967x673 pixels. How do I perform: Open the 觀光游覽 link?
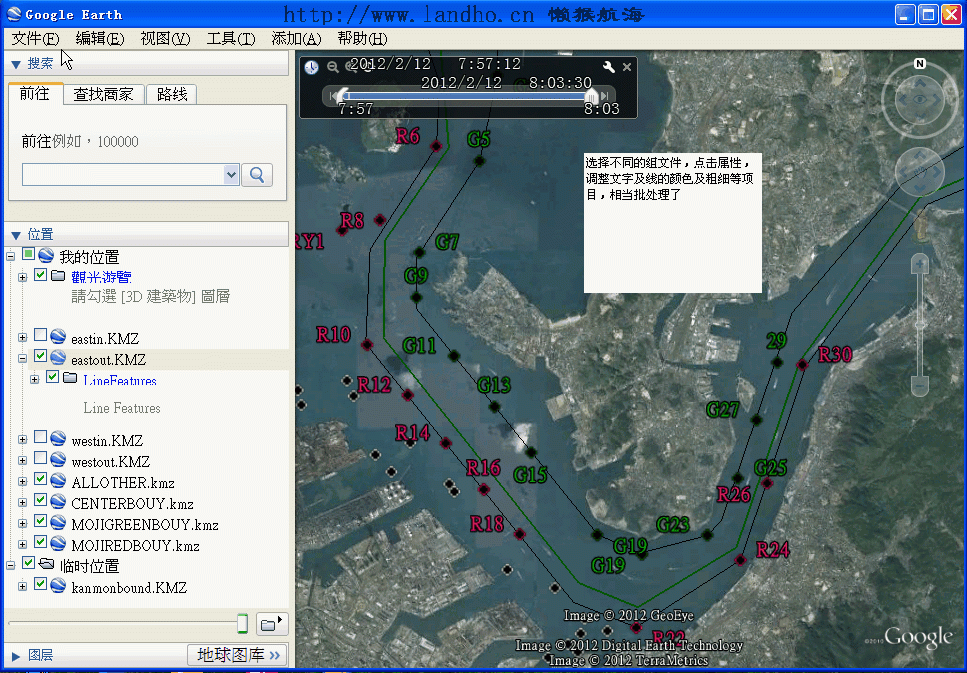pyautogui.click(x=101, y=277)
